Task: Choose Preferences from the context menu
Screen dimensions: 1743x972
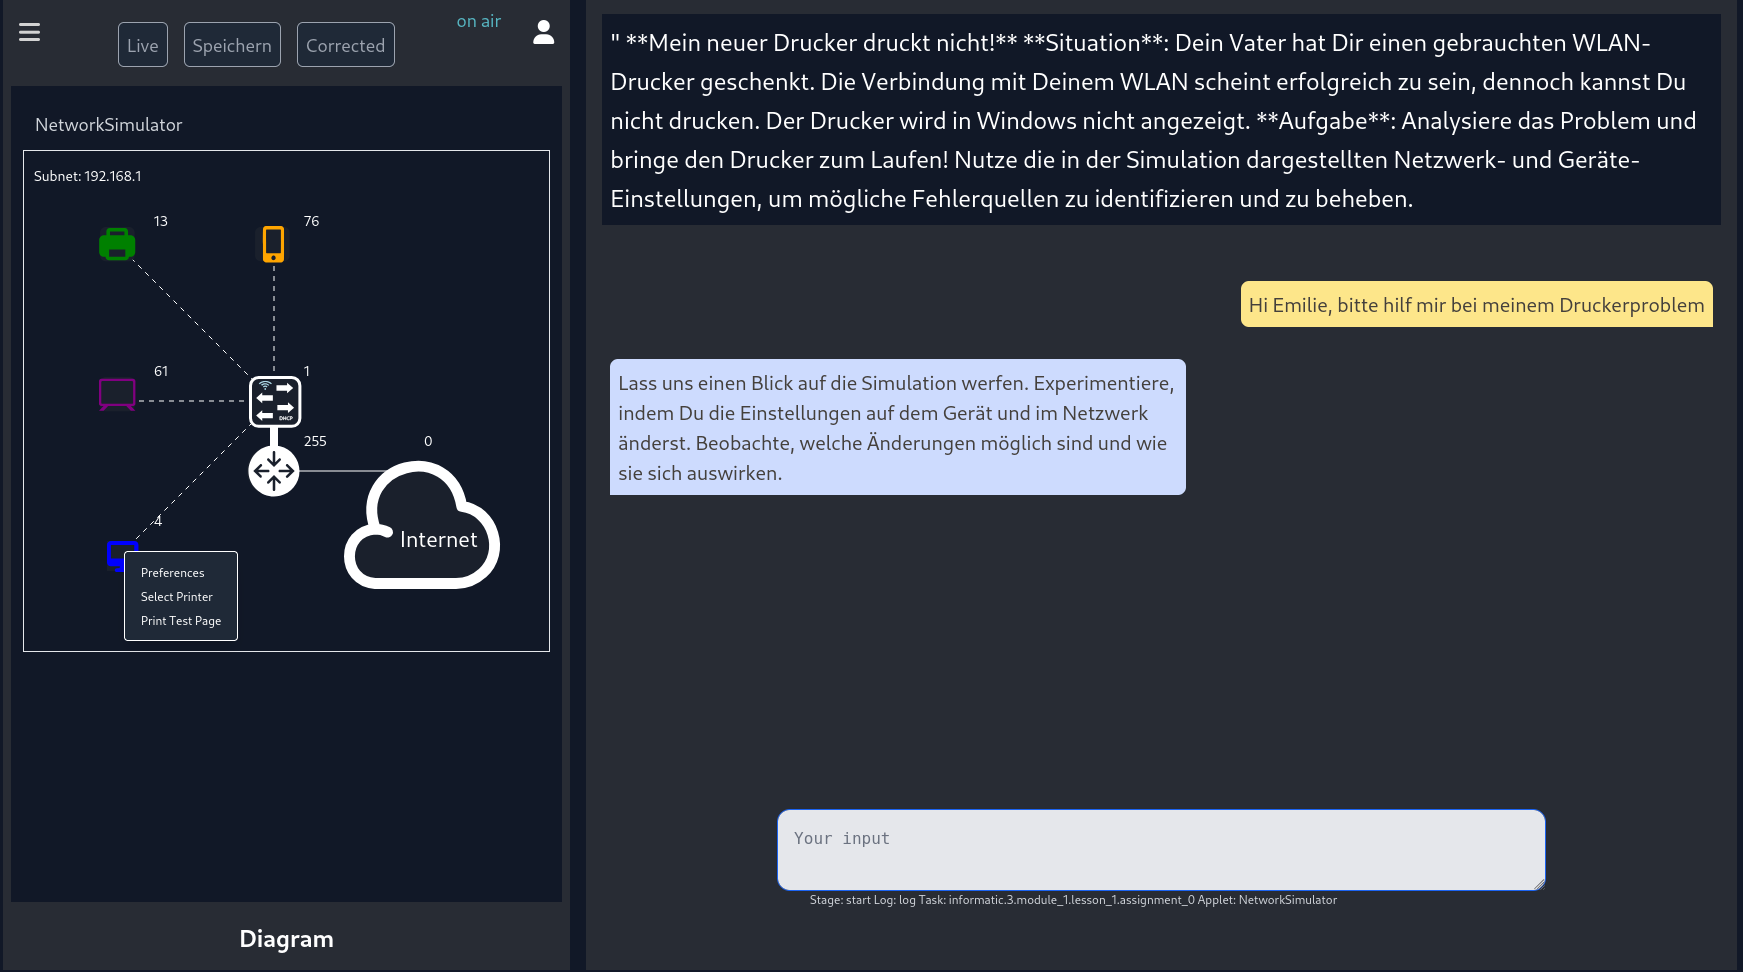Action: 173,573
